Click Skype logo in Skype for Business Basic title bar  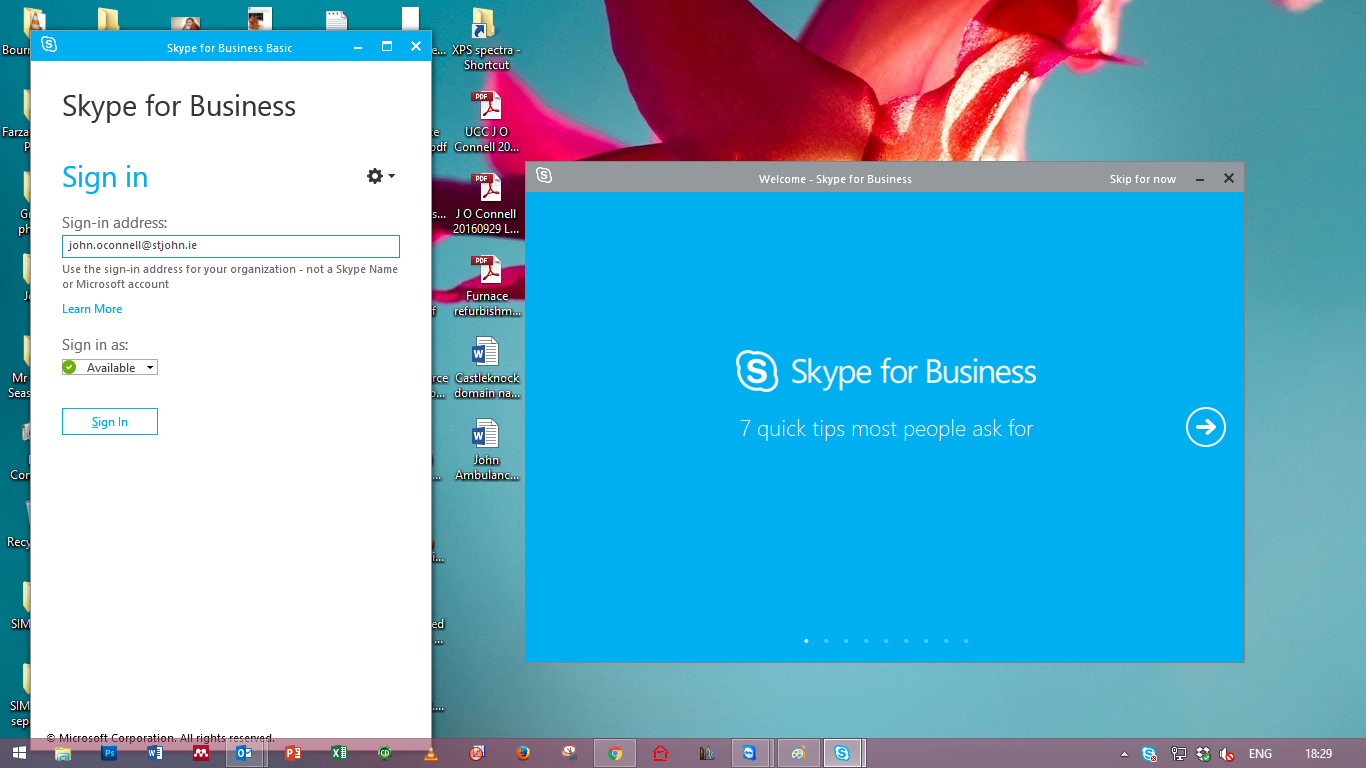coord(49,45)
